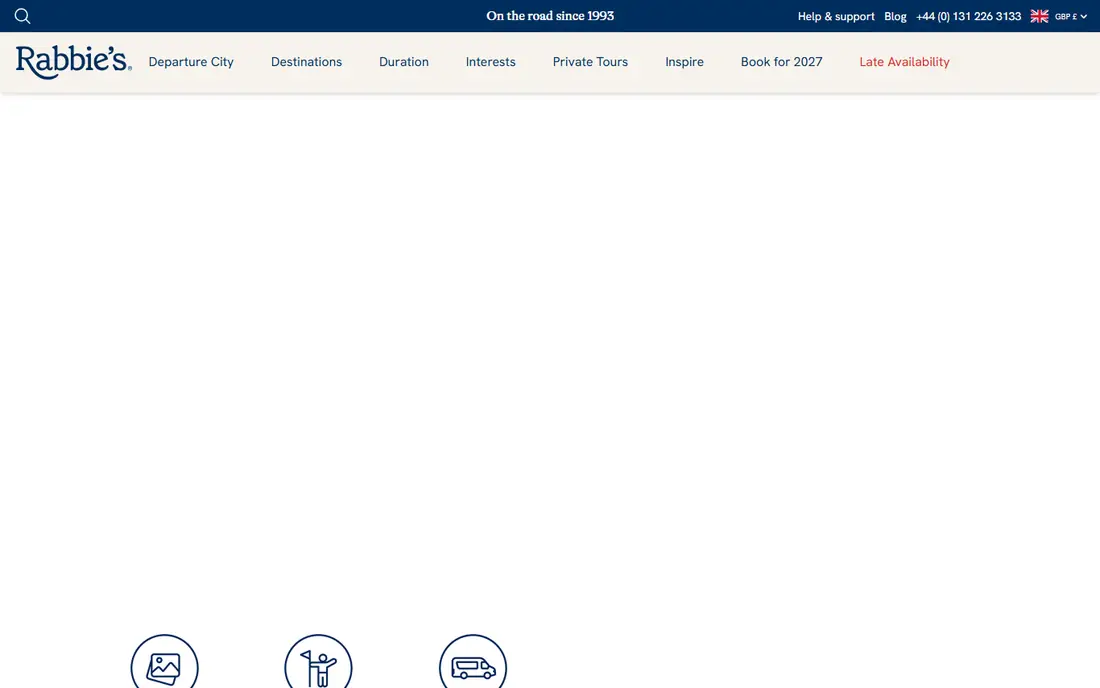Screen dimensions: 1100x688
Task: Click the Rabbie's logo
Action: 74,62
